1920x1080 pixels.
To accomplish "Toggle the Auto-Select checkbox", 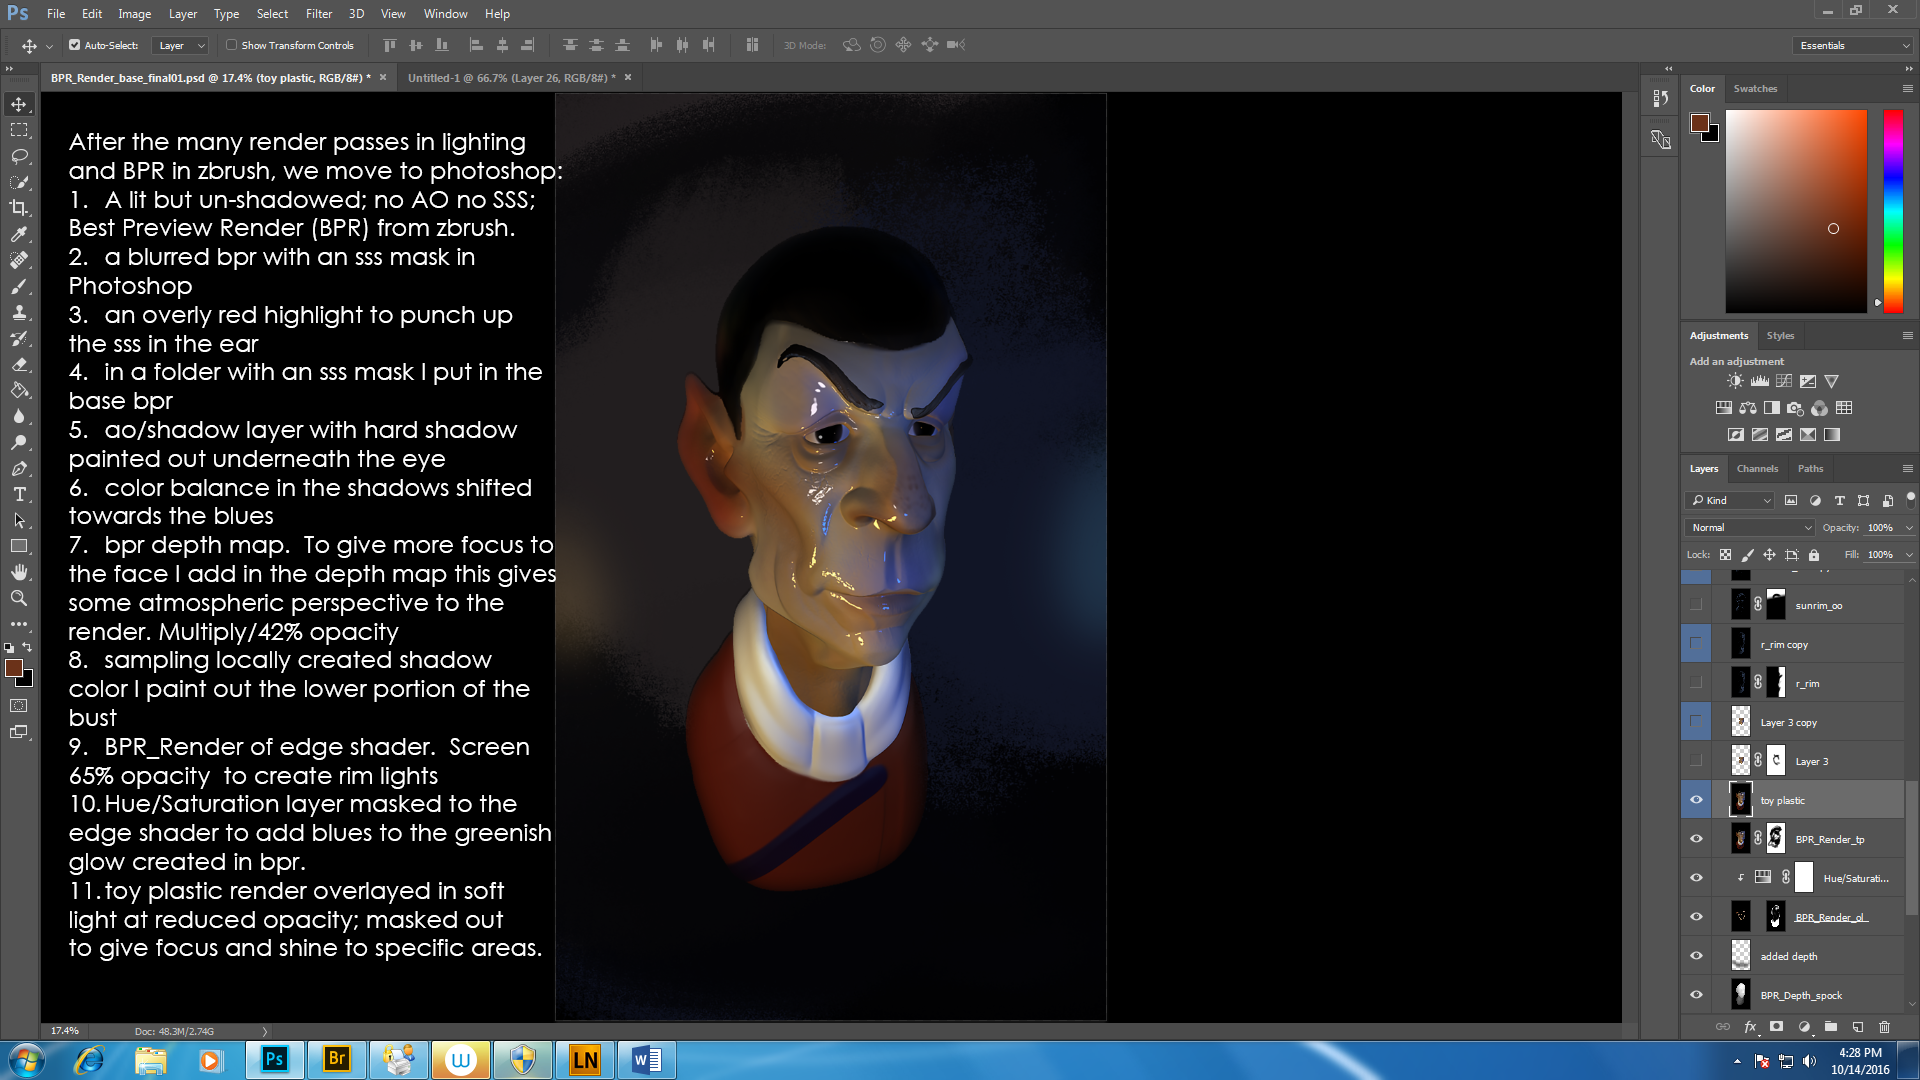I will pyautogui.click(x=74, y=45).
